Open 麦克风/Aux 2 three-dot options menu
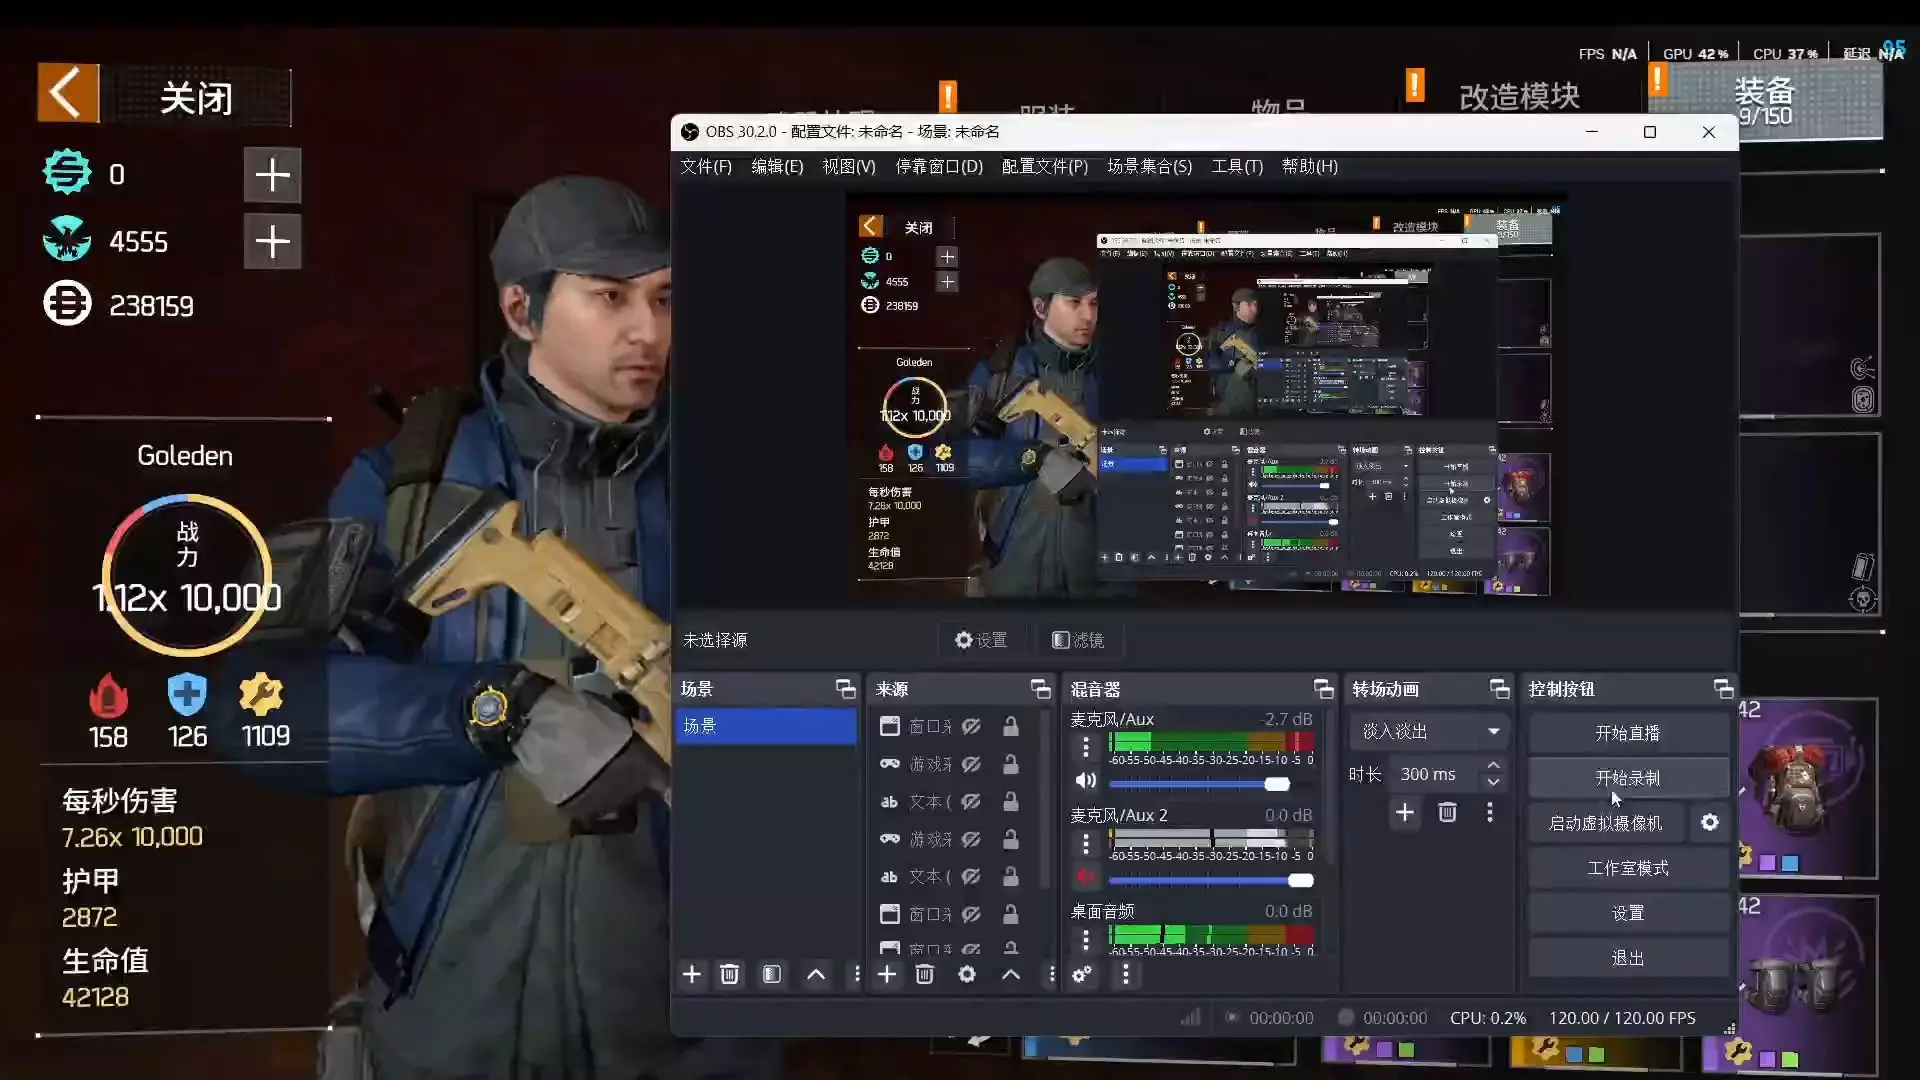 pyautogui.click(x=1086, y=845)
